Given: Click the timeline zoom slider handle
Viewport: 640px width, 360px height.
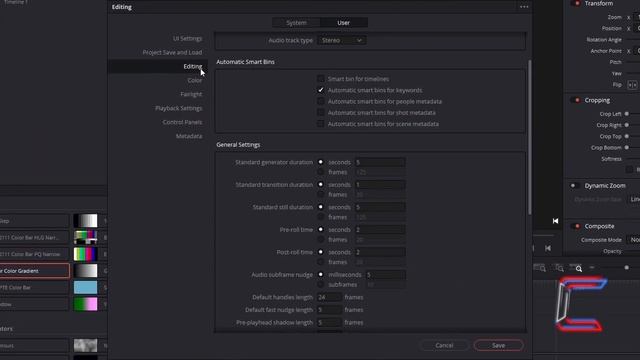Looking at the screenshot, I should pyautogui.click(x=627, y=267).
